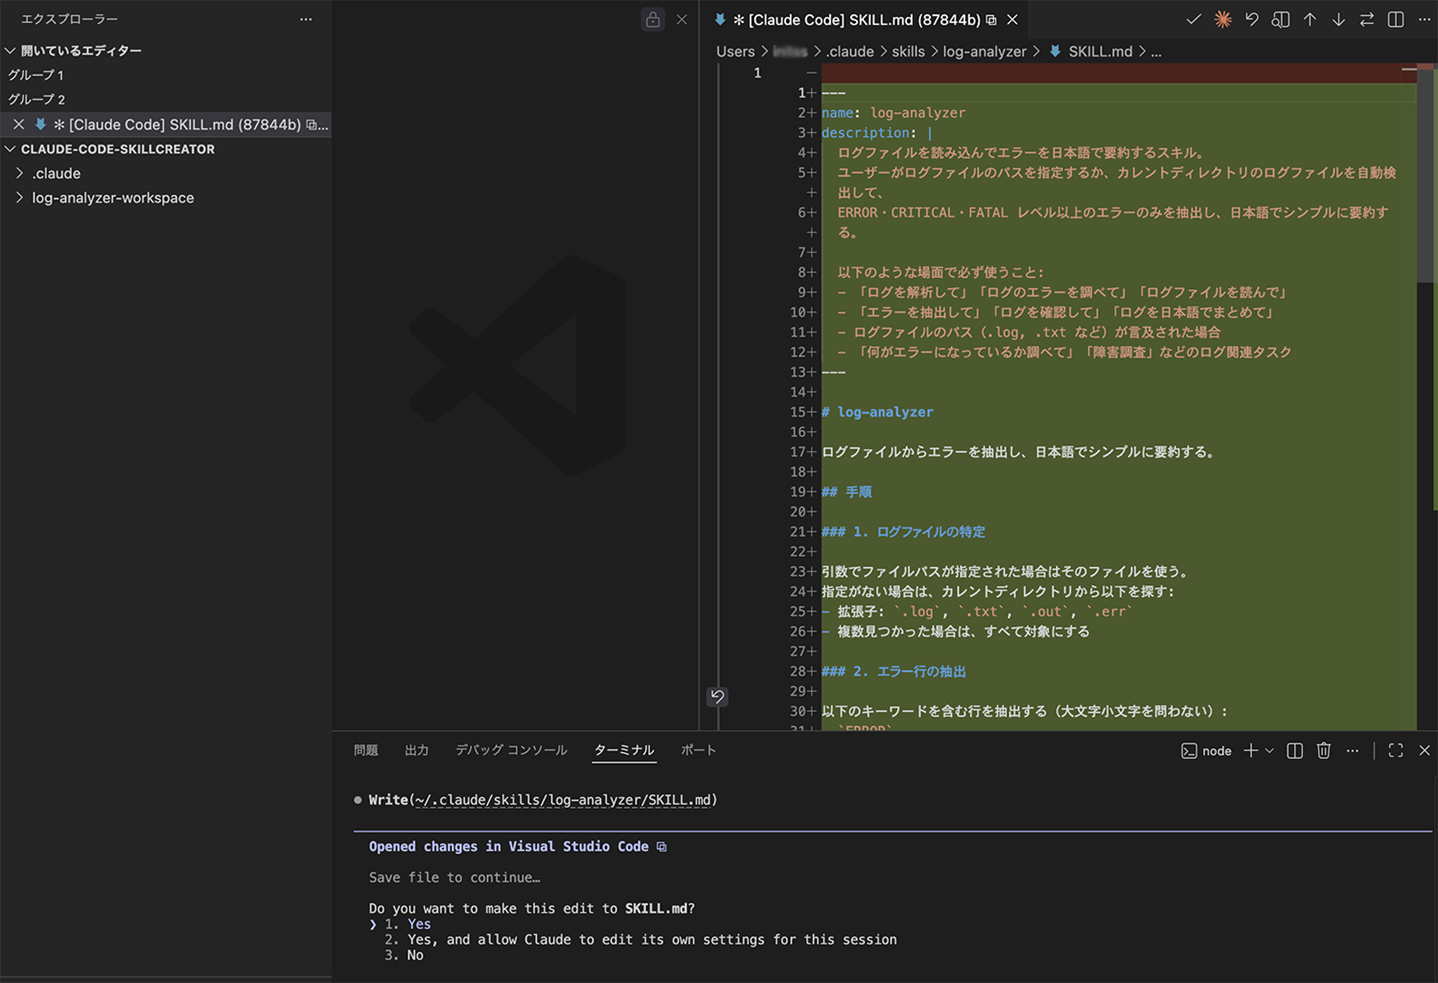
Task: Select option 1 'Yes' in the terminal prompt
Action: tap(418, 924)
